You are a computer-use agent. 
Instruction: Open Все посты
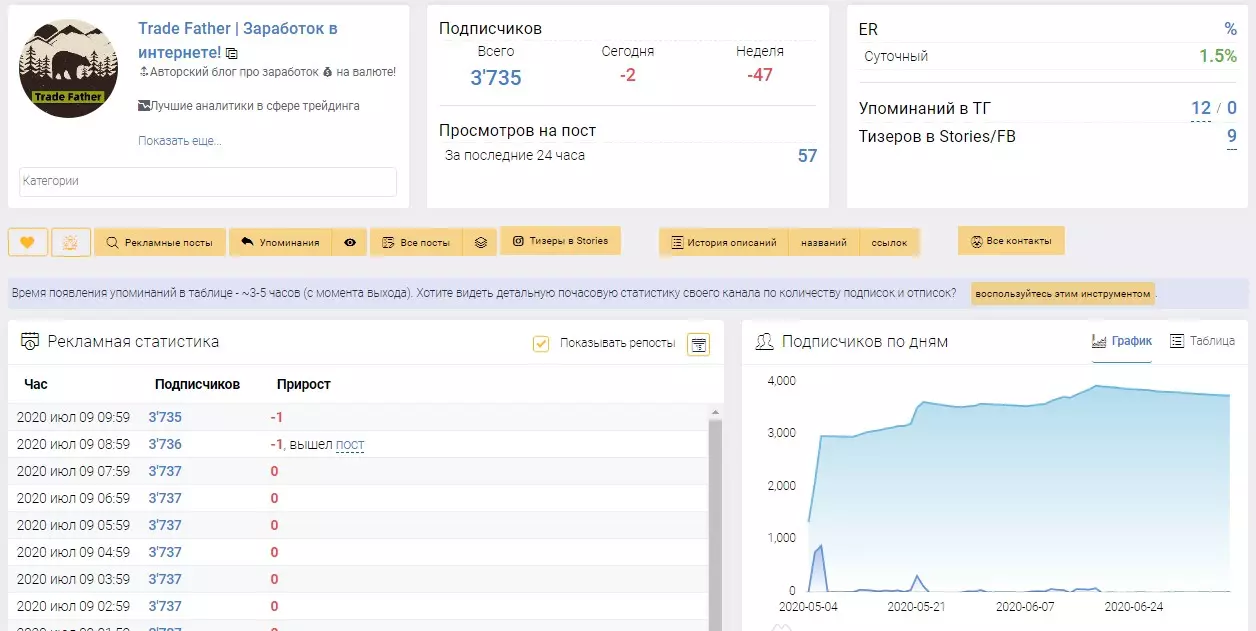tap(416, 242)
